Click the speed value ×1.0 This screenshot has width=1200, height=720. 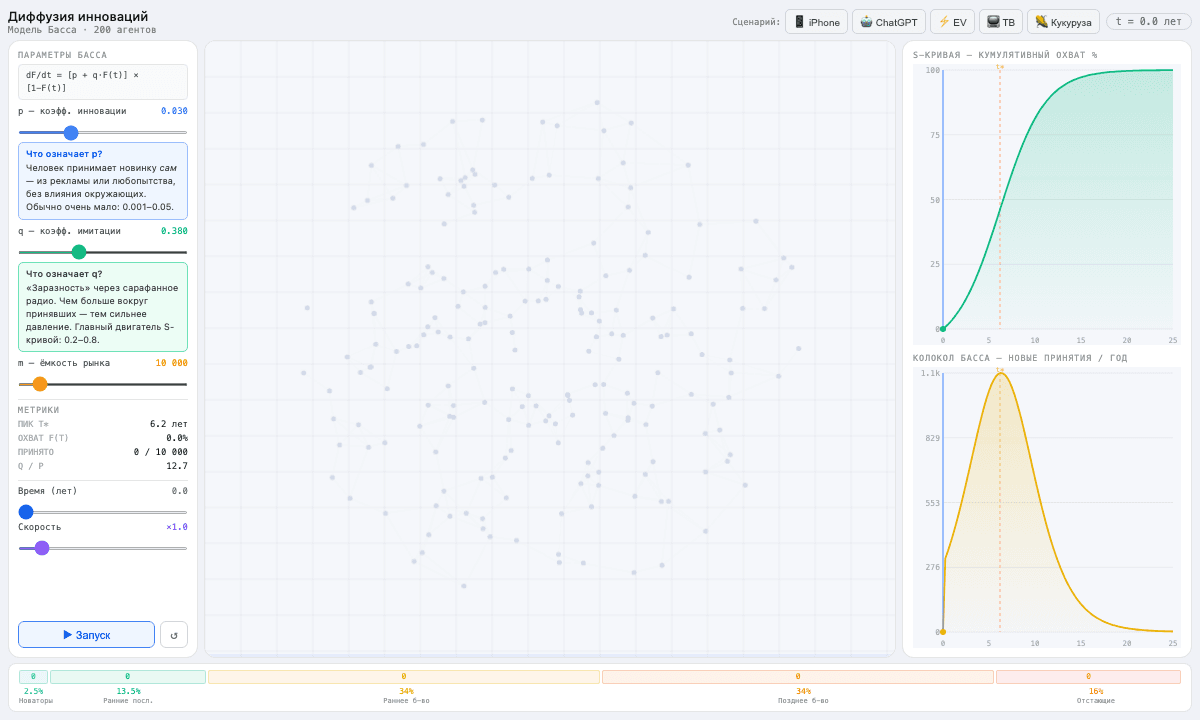tap(177, 527)
